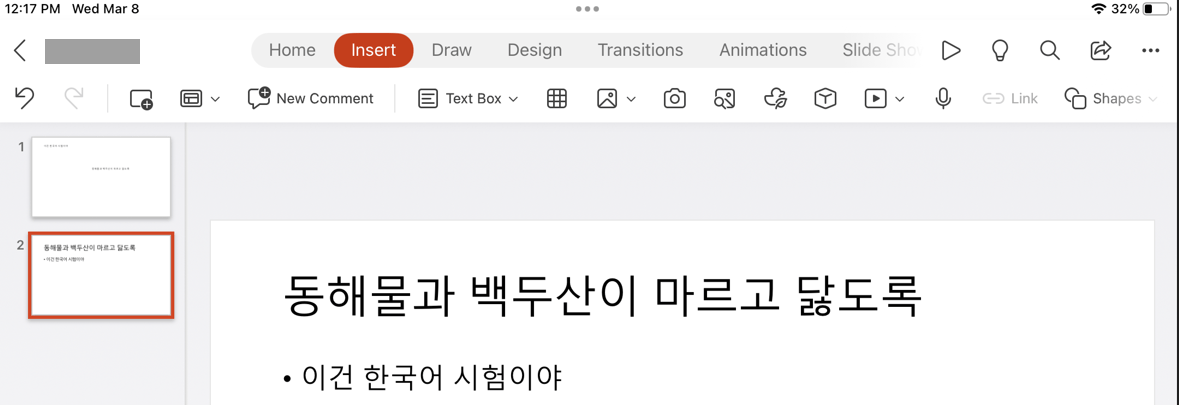Insert a Link
This screenshot has width=1179, height=405.
(x=1011, y=98)
